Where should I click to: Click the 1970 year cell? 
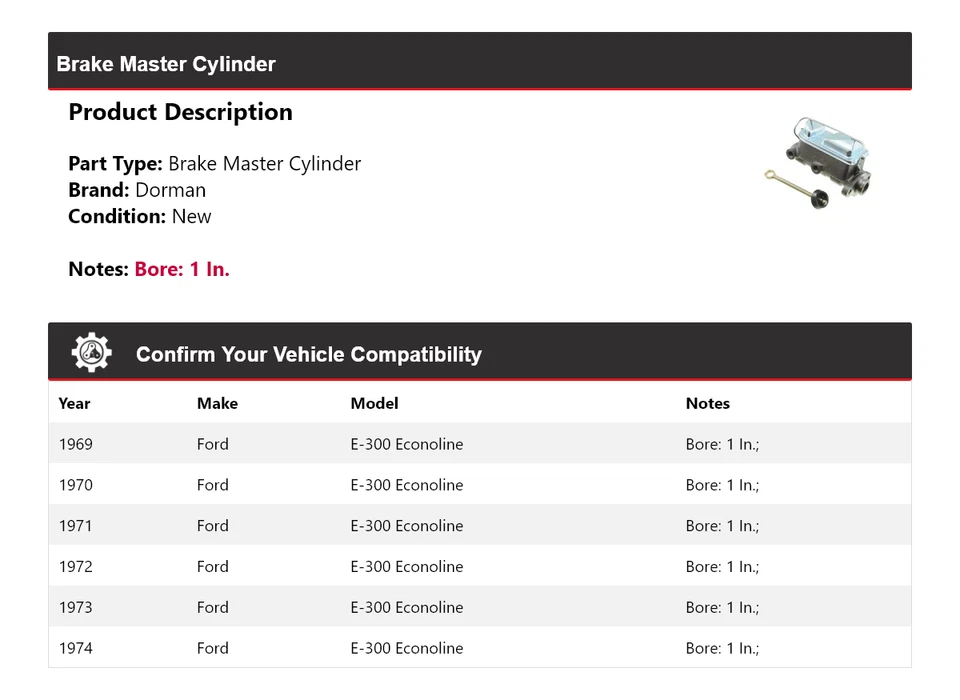(x=76, y=485)
